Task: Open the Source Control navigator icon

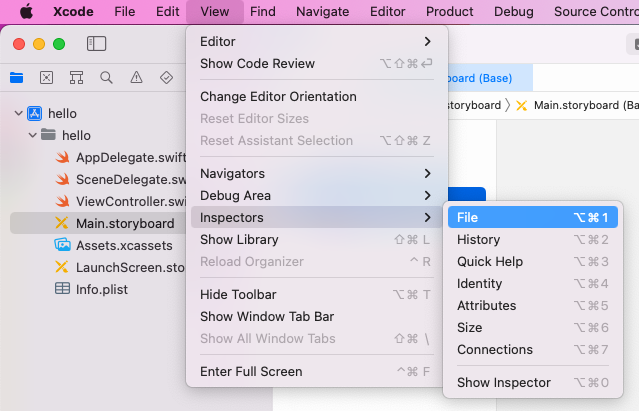Action: 46,77
